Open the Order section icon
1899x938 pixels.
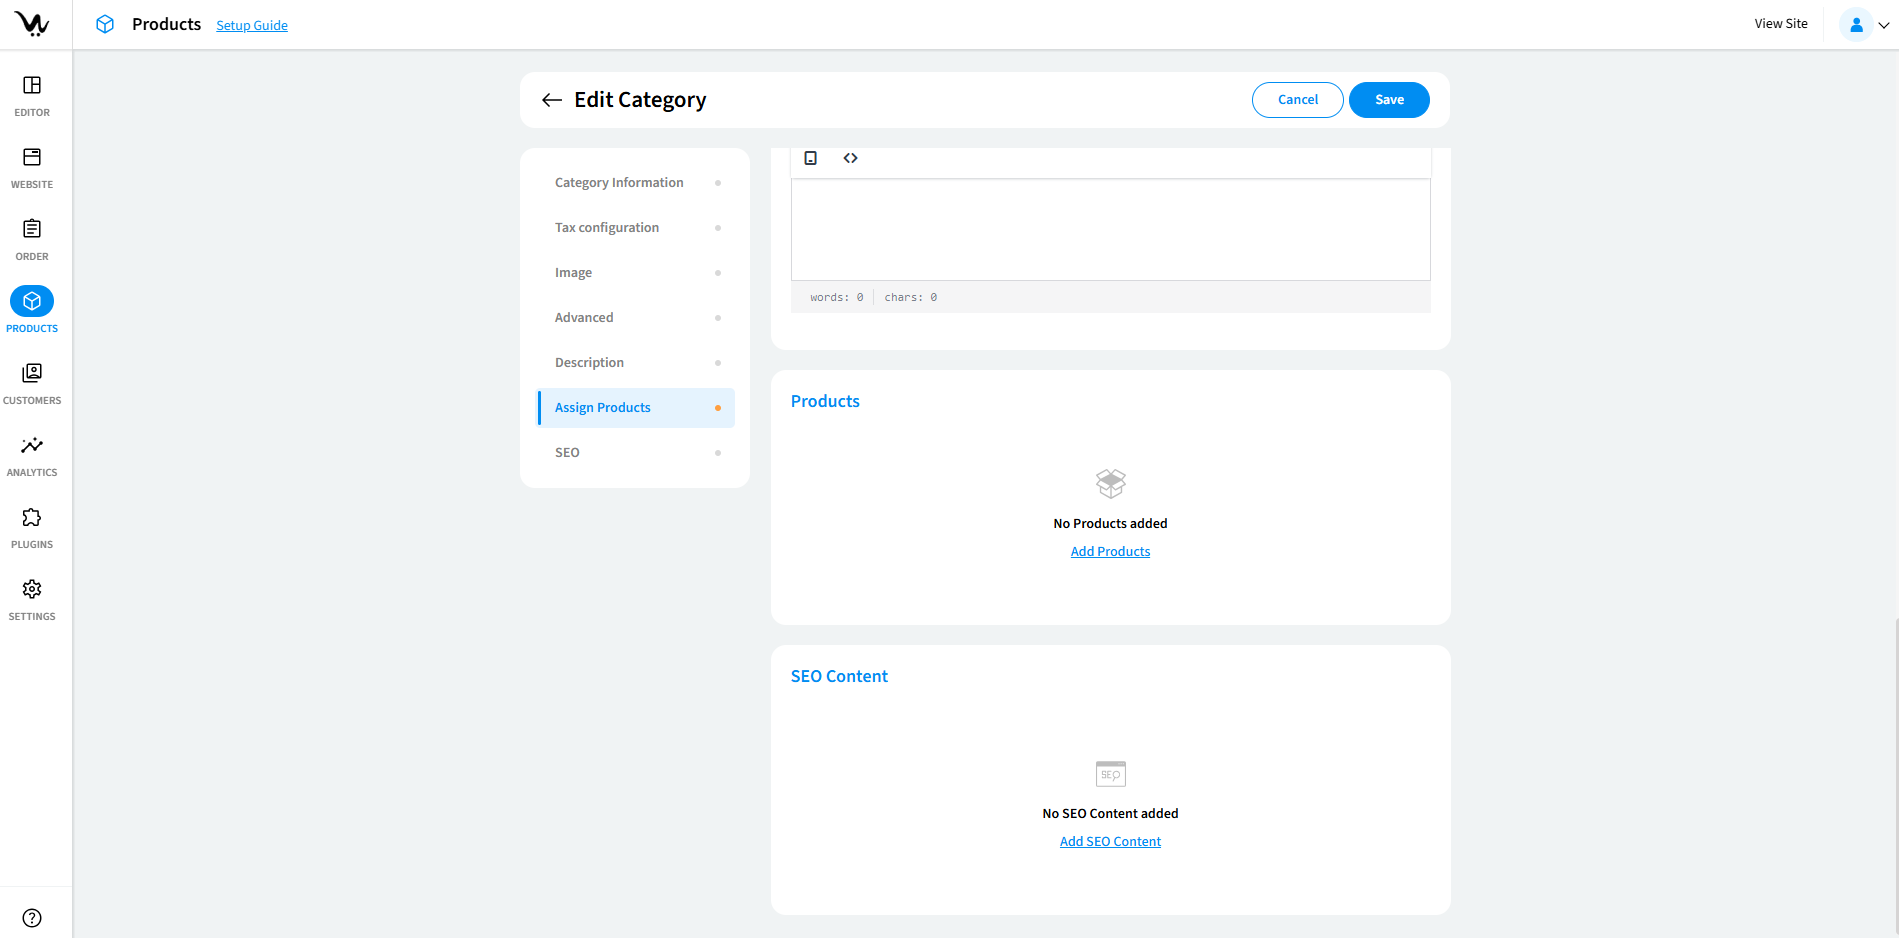[32, 230]
